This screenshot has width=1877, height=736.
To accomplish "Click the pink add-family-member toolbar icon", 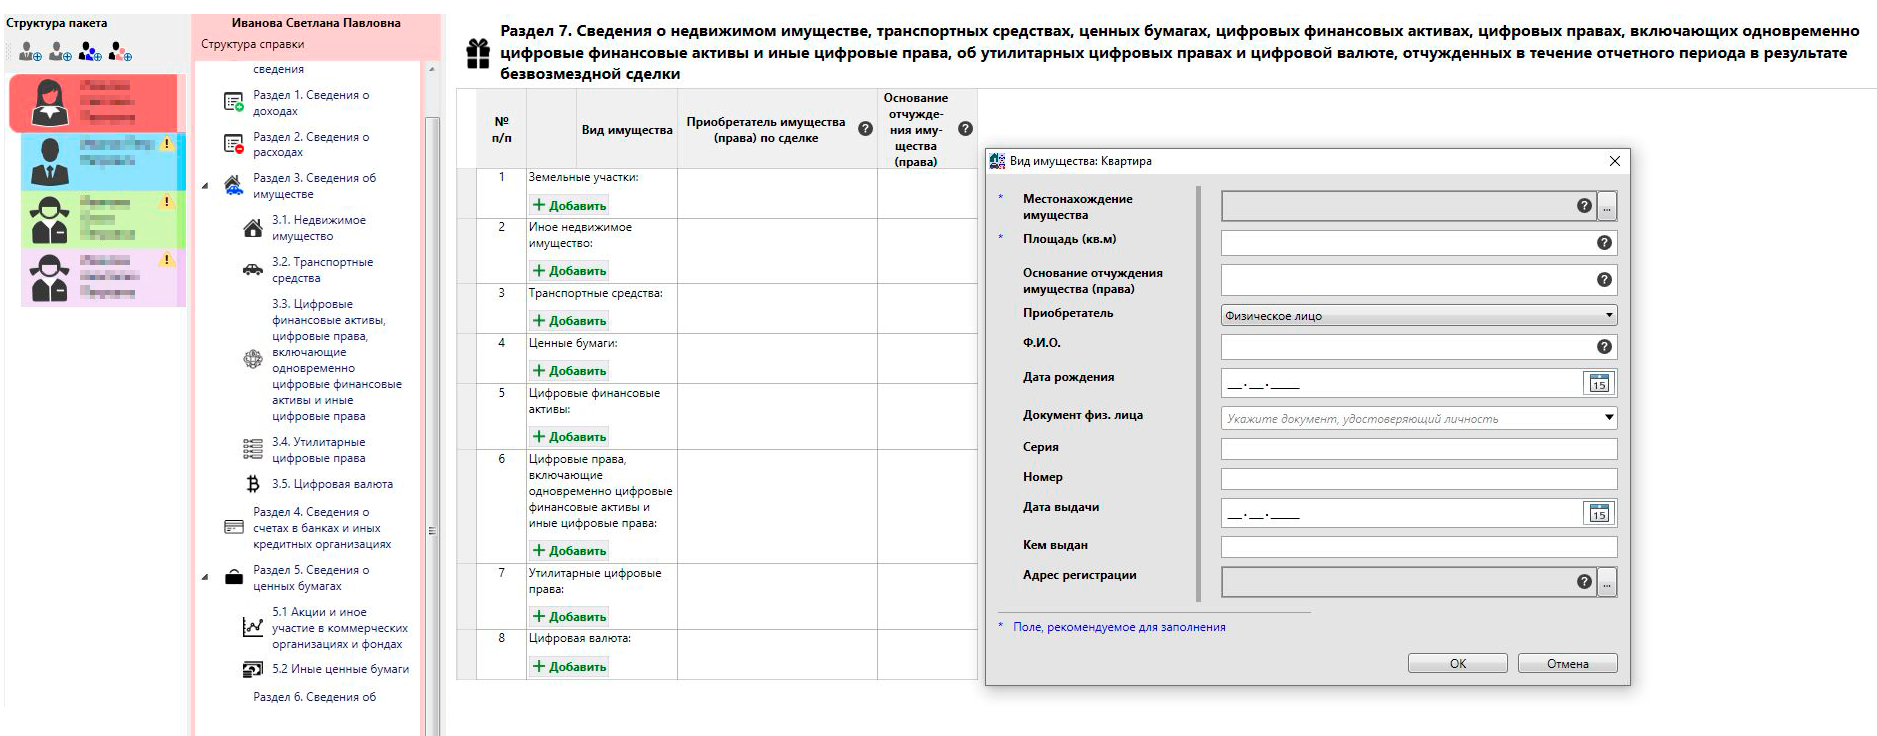I will 120,51.
